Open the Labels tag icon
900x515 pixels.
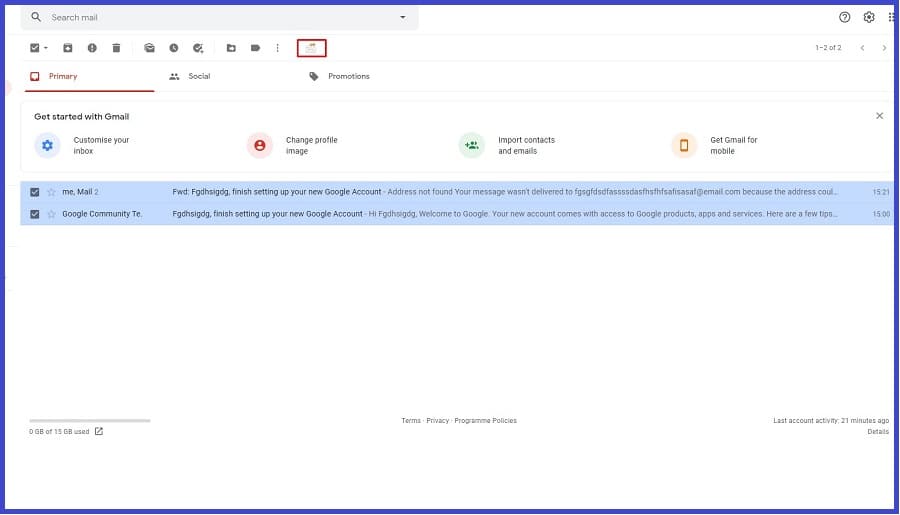coord(255,48)
